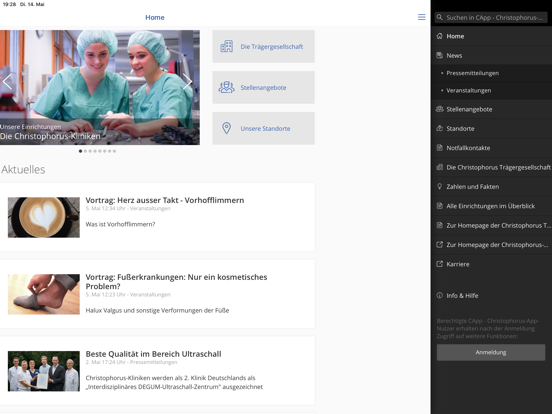The height and width of the screenshot is (414, 552).
Task: Open Karriere menu entry
Action: coord(491,264)
